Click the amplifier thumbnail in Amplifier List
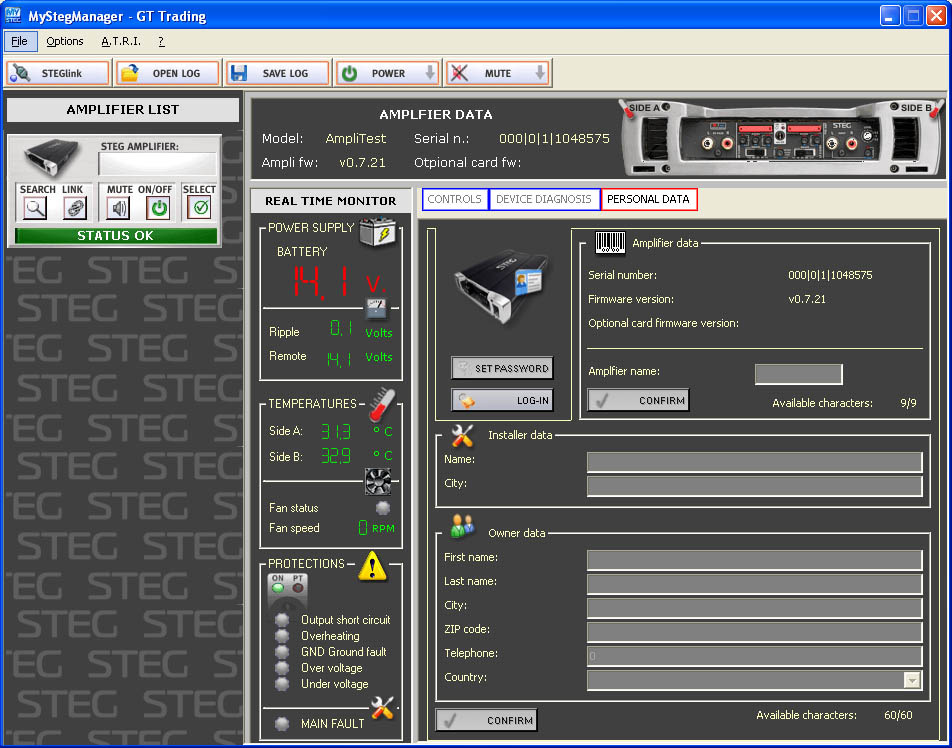The height and width of the screenshot is (748, 952). tap(52, 157)
